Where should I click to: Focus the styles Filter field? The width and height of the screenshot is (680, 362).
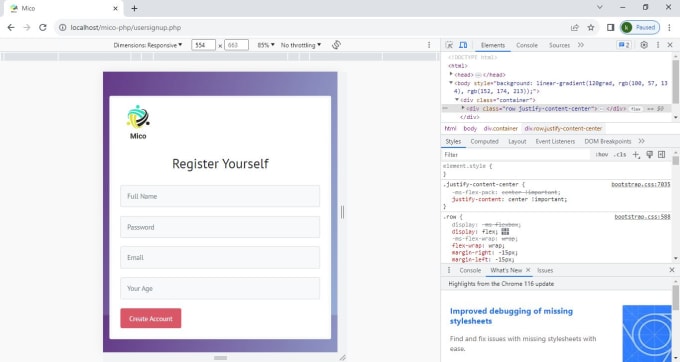(x=516, y=154)
